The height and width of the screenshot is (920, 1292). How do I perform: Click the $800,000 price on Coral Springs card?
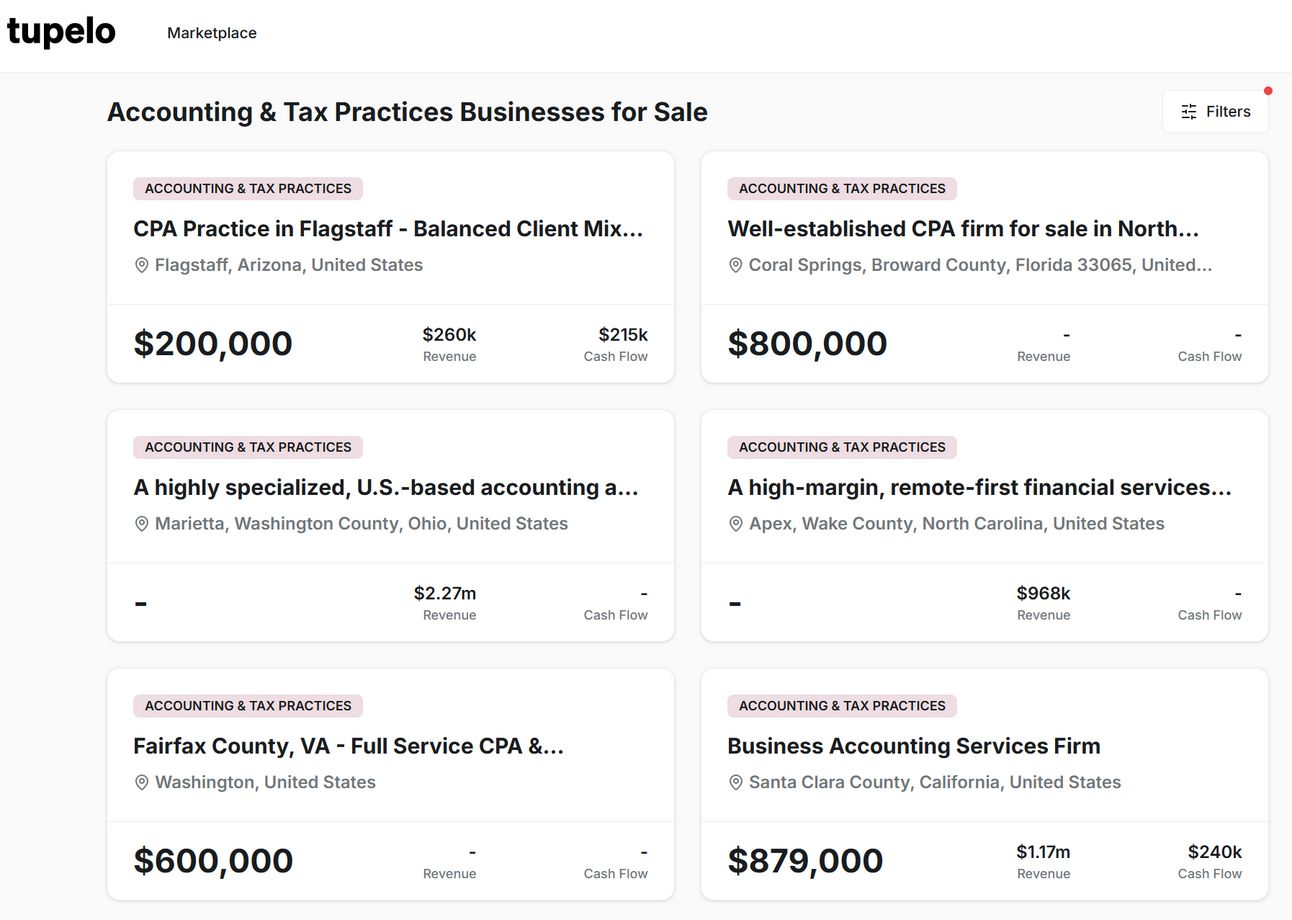[807, 343]
